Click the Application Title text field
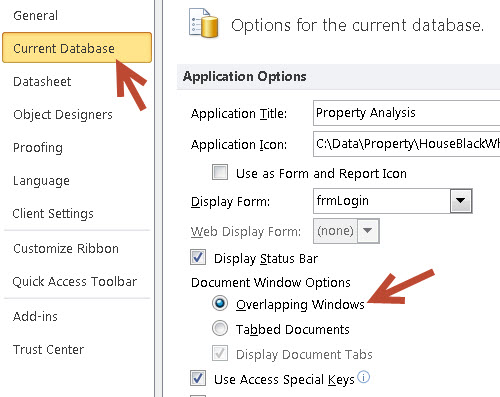The image size is (500, 397). (x=407, y=113)
